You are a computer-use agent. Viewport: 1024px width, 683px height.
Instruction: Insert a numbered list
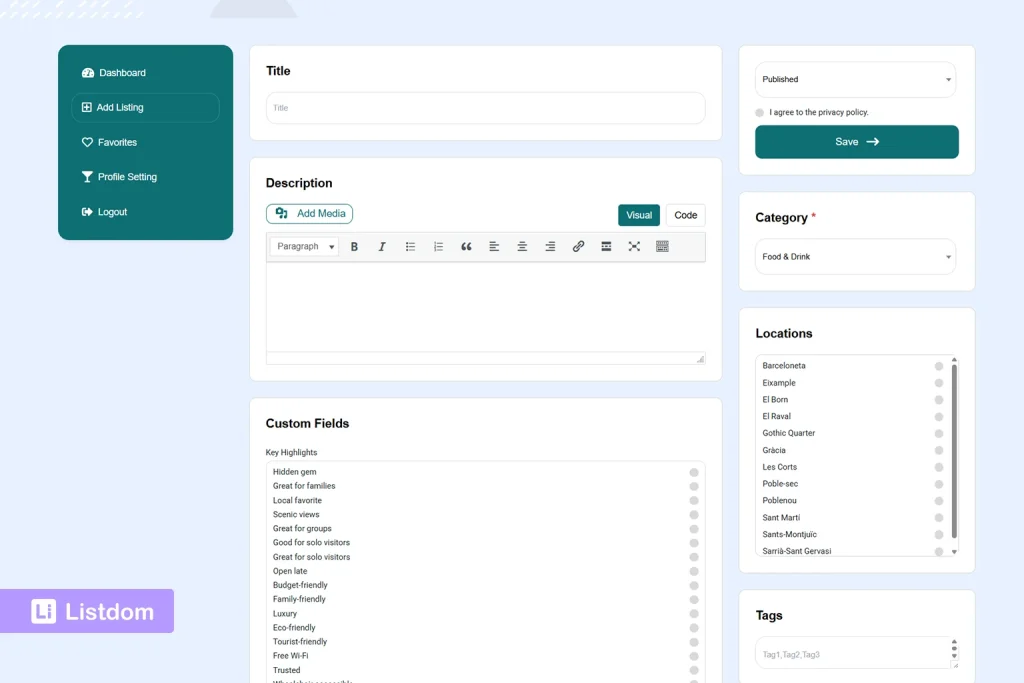click(438, 246)
